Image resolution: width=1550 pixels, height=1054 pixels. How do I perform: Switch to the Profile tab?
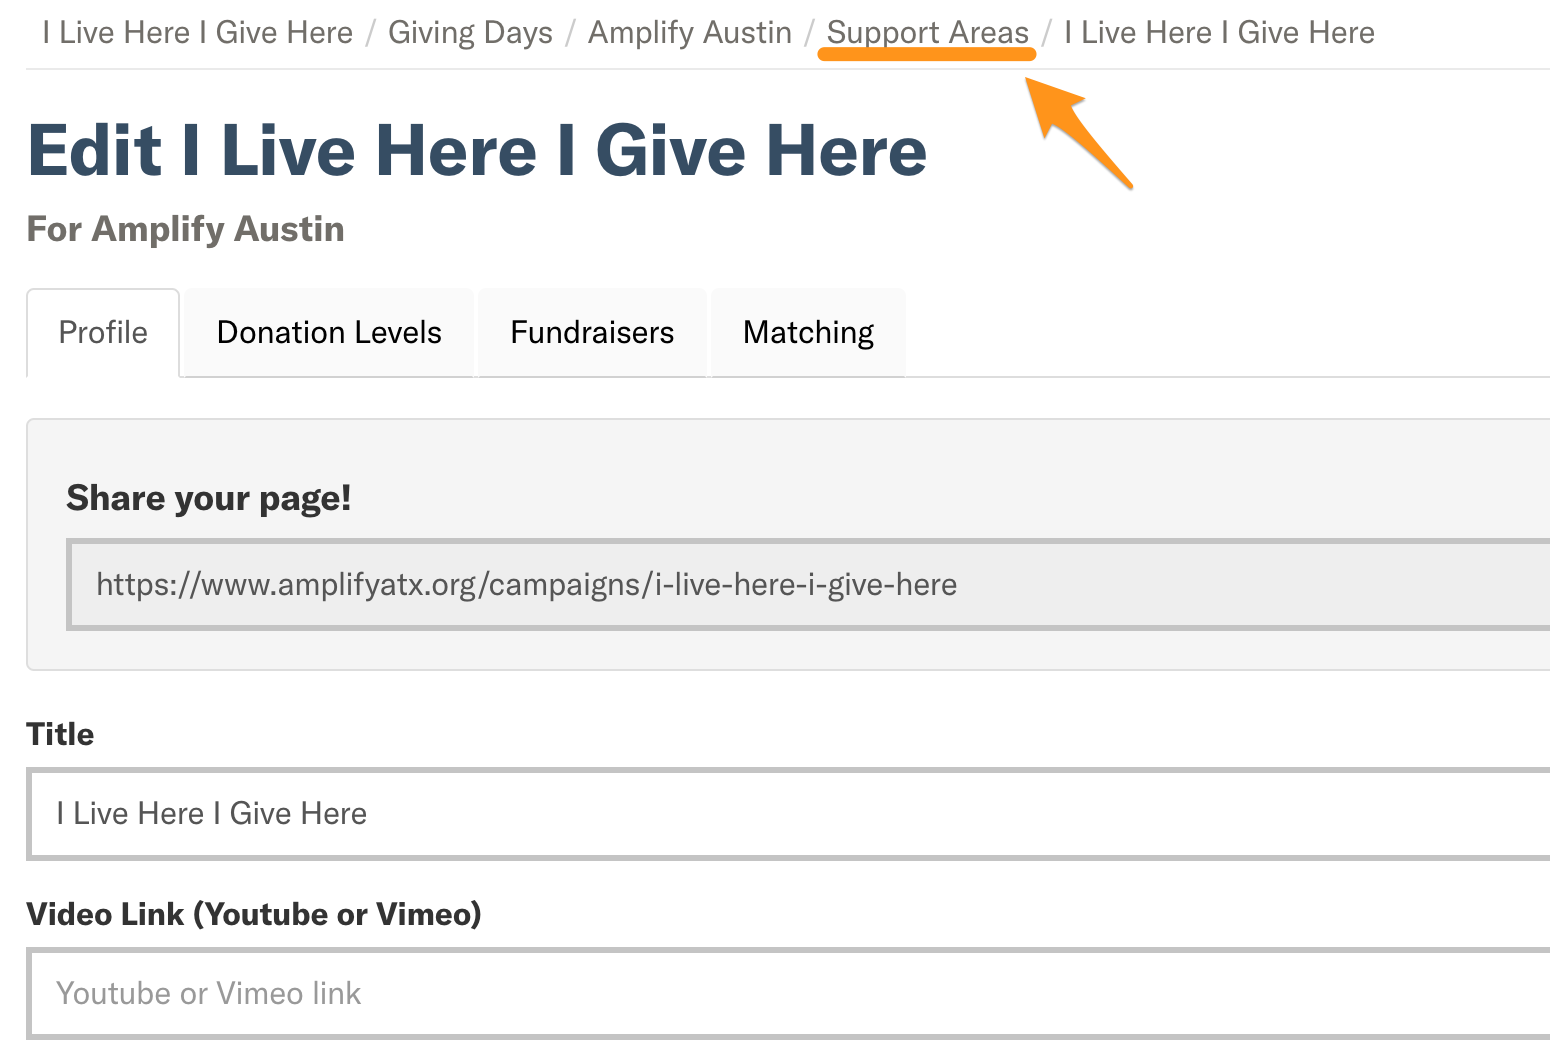point(103,333)
